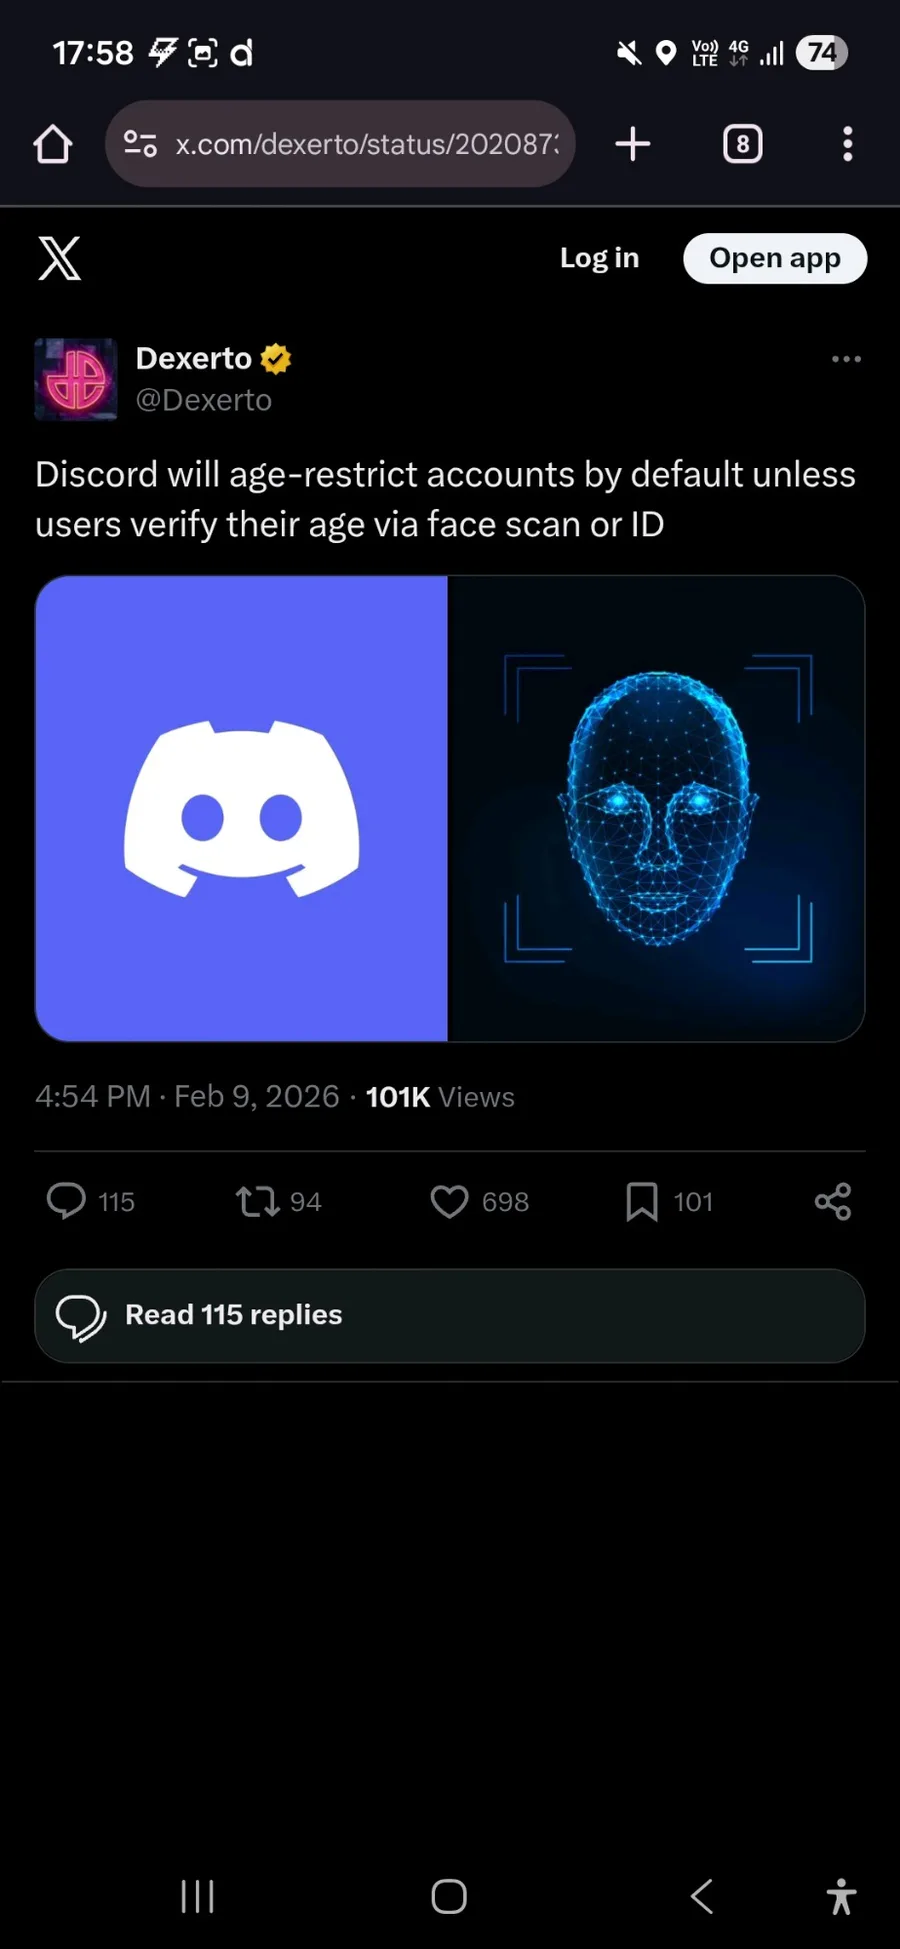Tap the Android back navigation arrow
This screenshot has height=1949, width=900.
click(x=702, y=1896)
